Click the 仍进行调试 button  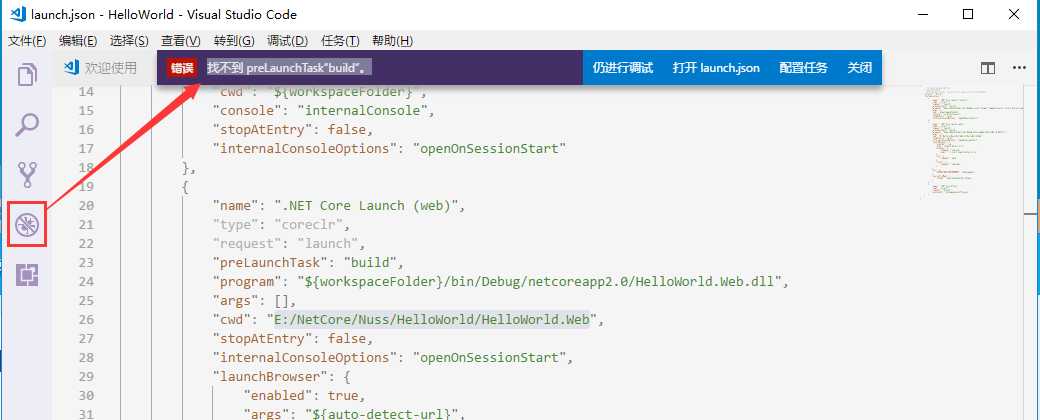pyautogui.click(x=623, y=68)
